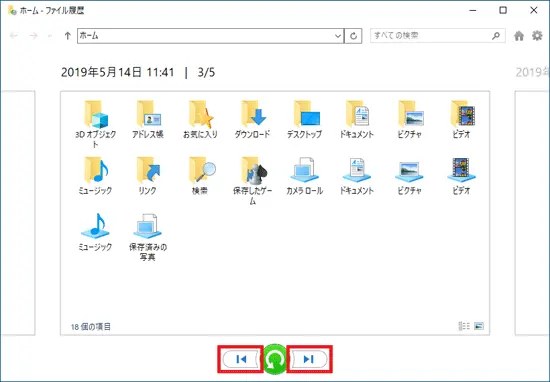The height and width of the screenshot is (382, 550).
Task: Select the ビデオ folder in first row
Action: (x=461, y=120)
